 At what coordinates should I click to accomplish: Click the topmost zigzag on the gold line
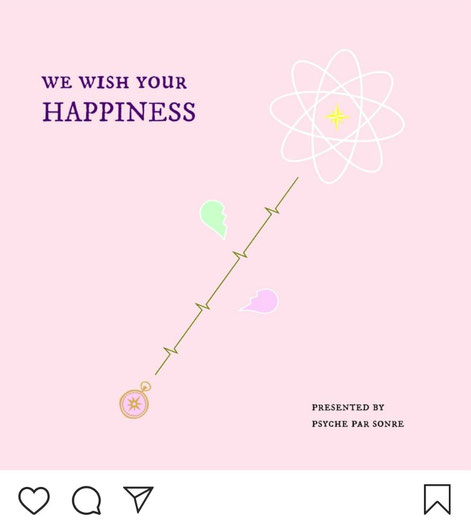coord(272,211)
